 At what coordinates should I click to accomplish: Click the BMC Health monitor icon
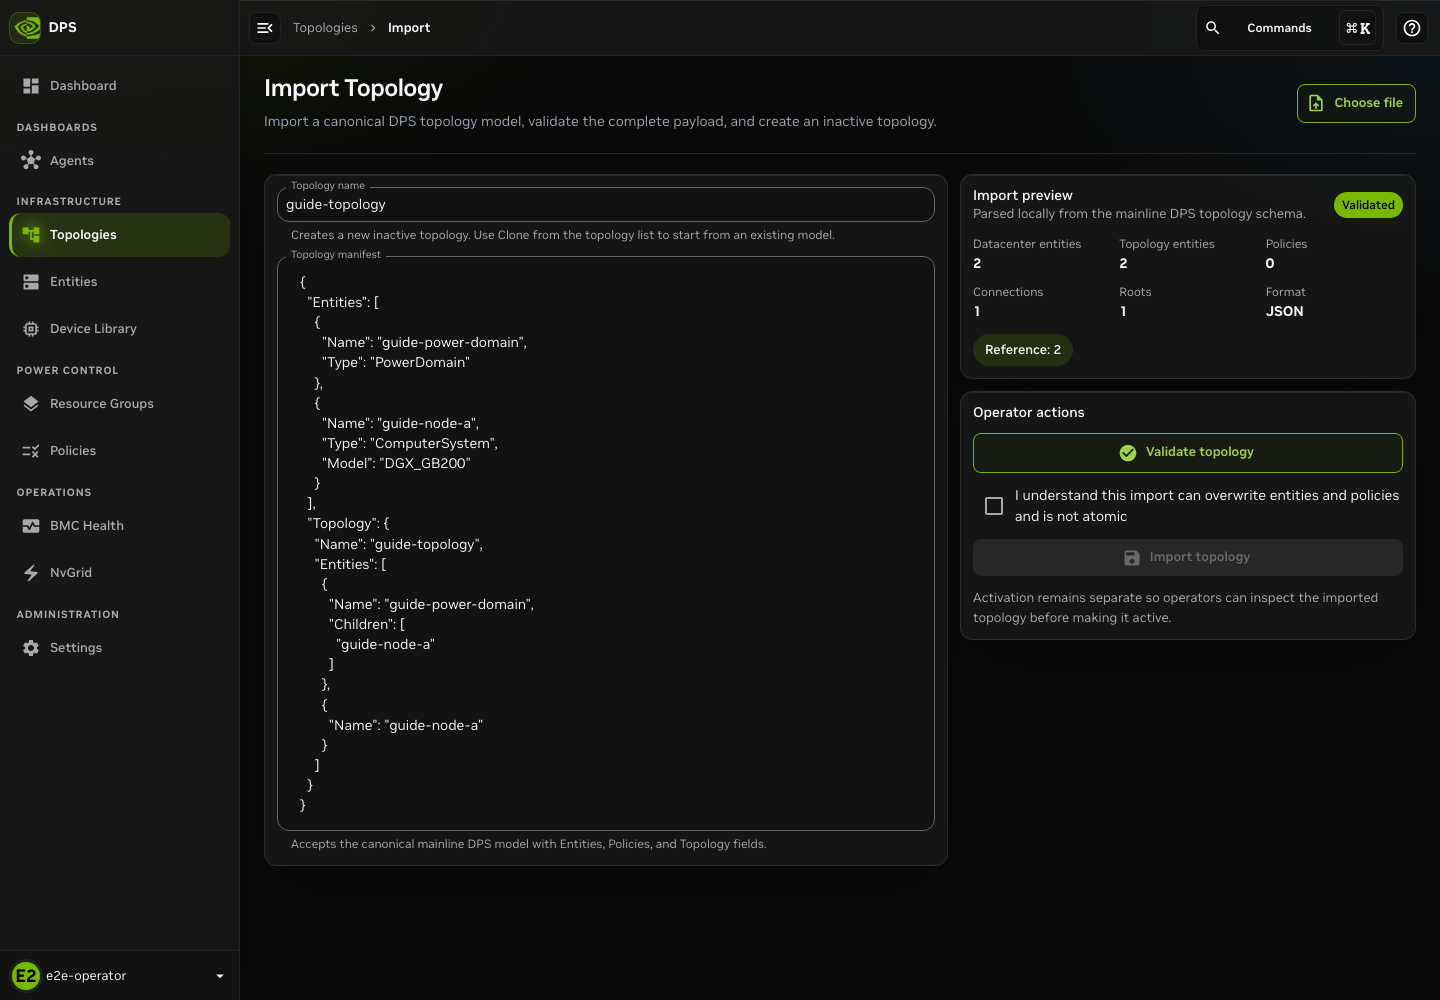(x=31, y=526)
